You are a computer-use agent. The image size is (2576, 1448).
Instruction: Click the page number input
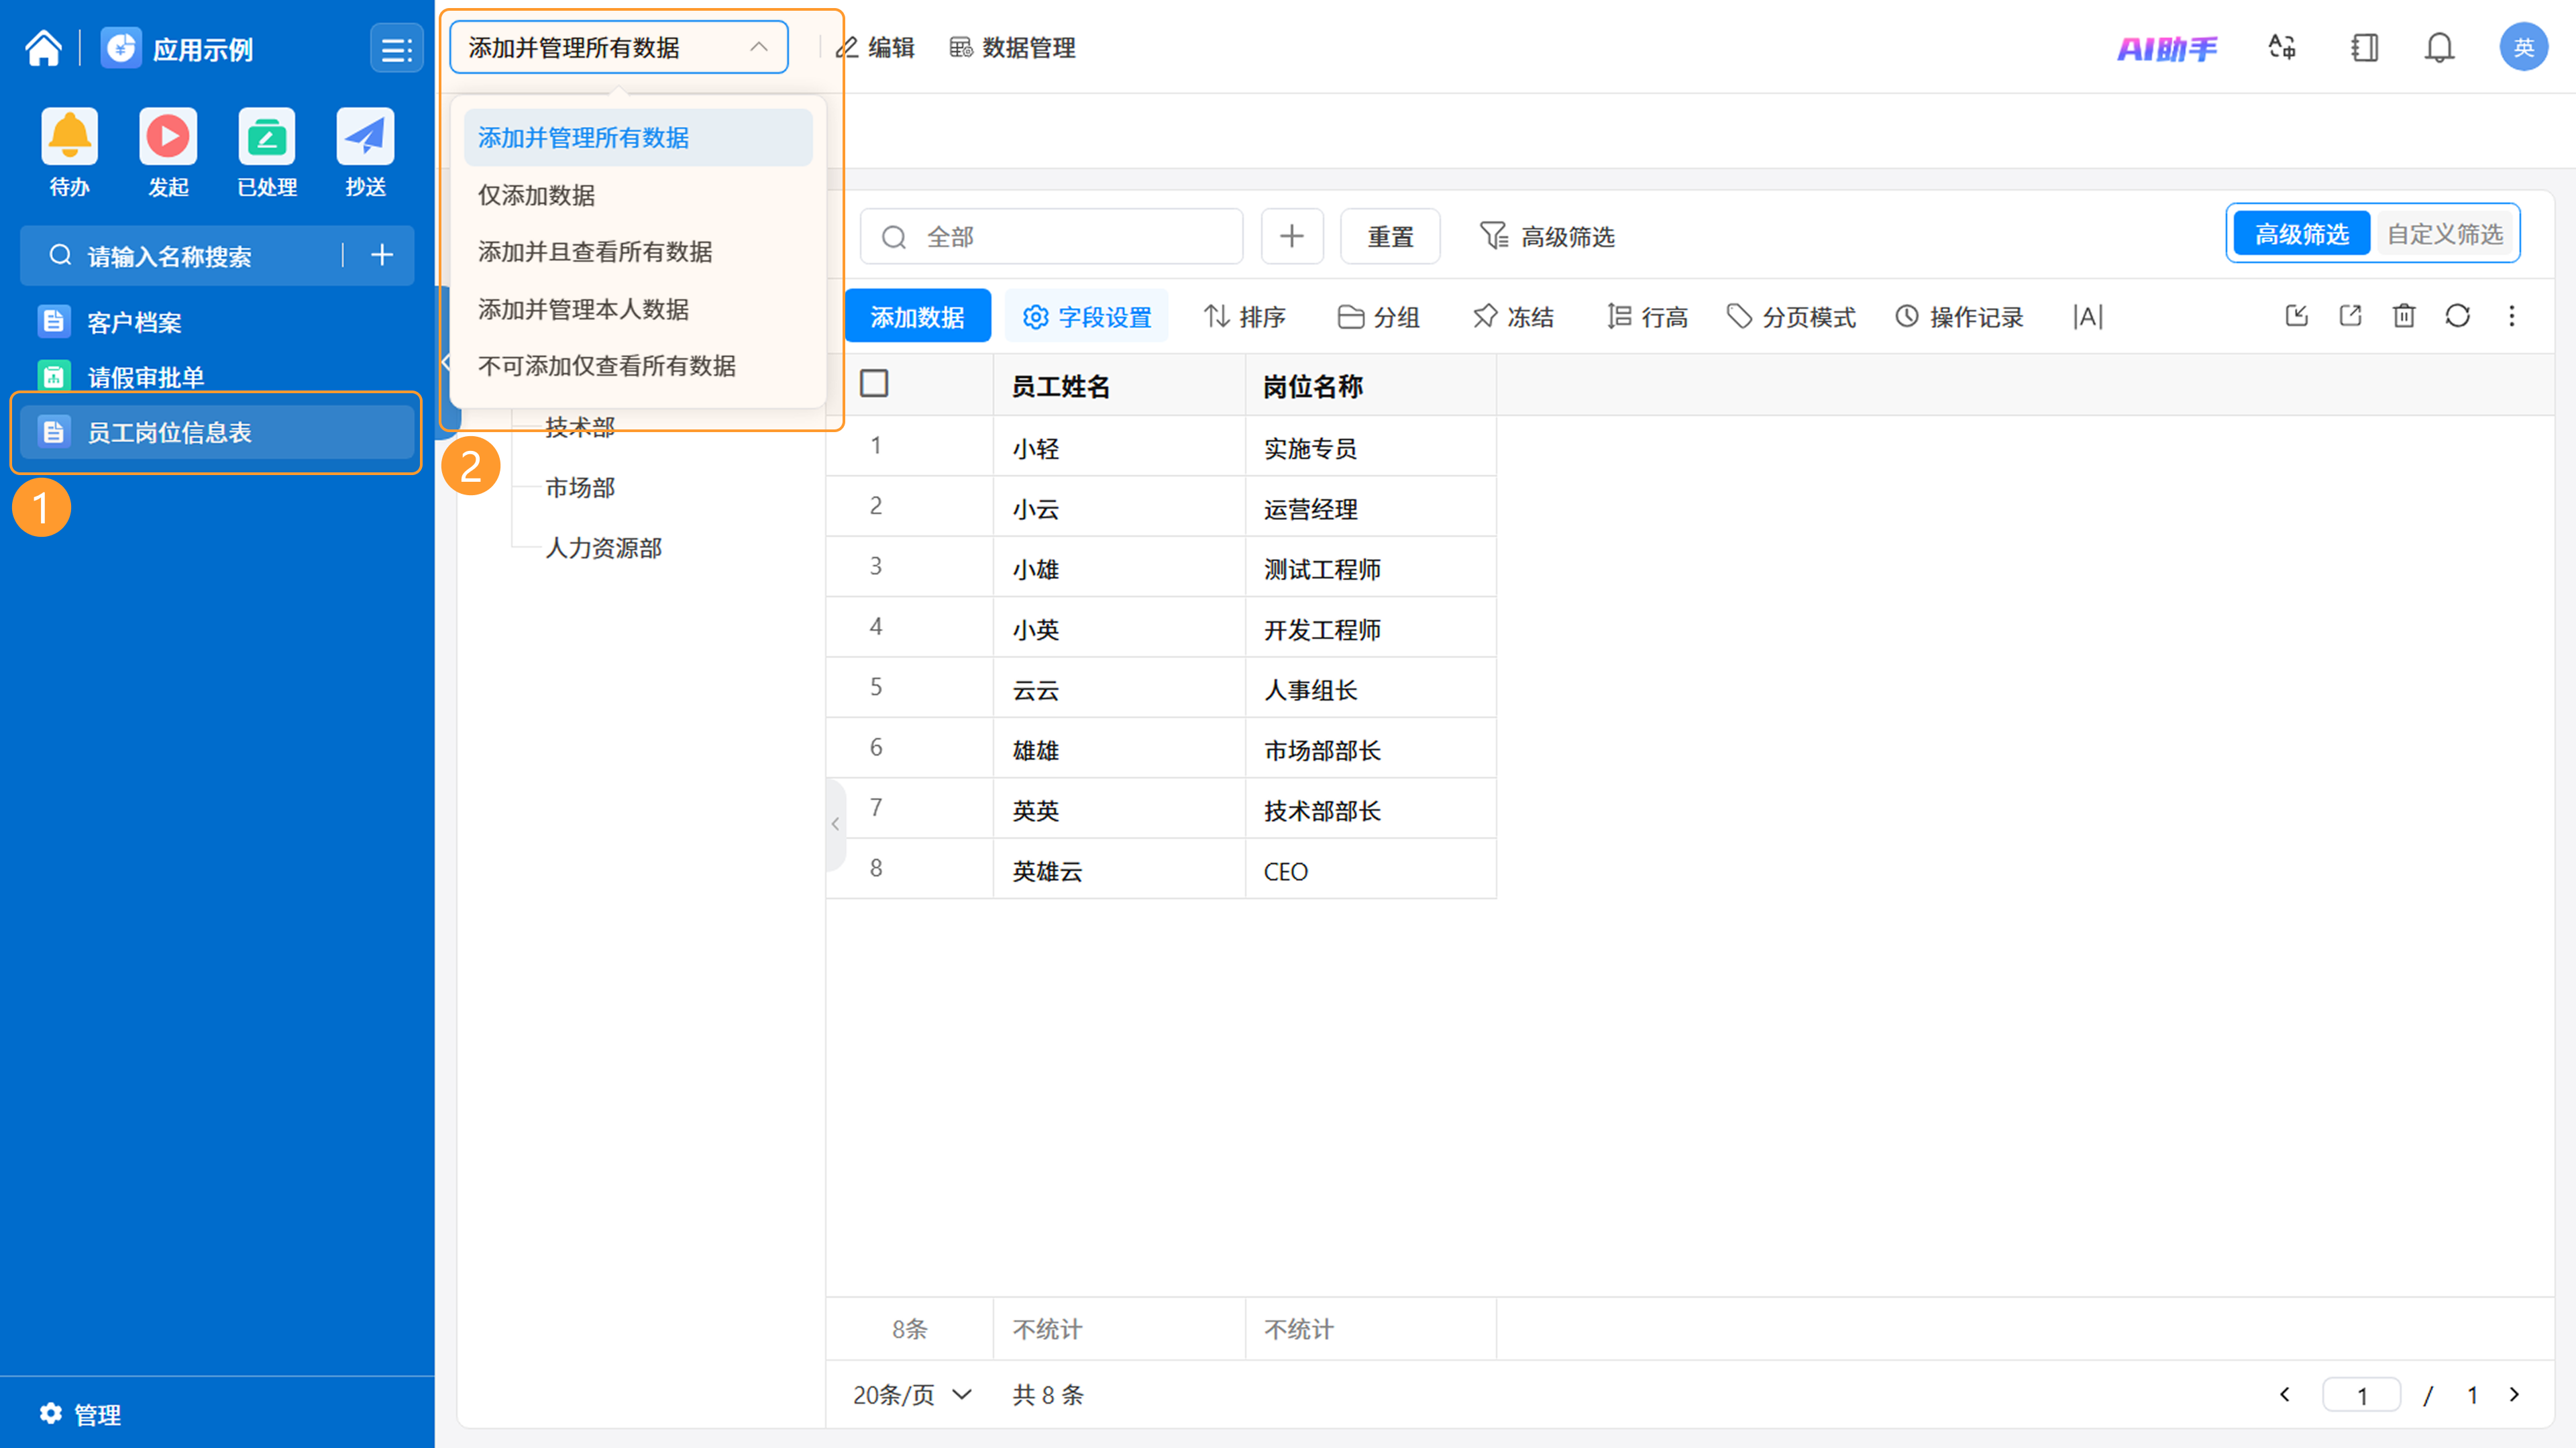pyautogui.click(x=2361, y=1394)
